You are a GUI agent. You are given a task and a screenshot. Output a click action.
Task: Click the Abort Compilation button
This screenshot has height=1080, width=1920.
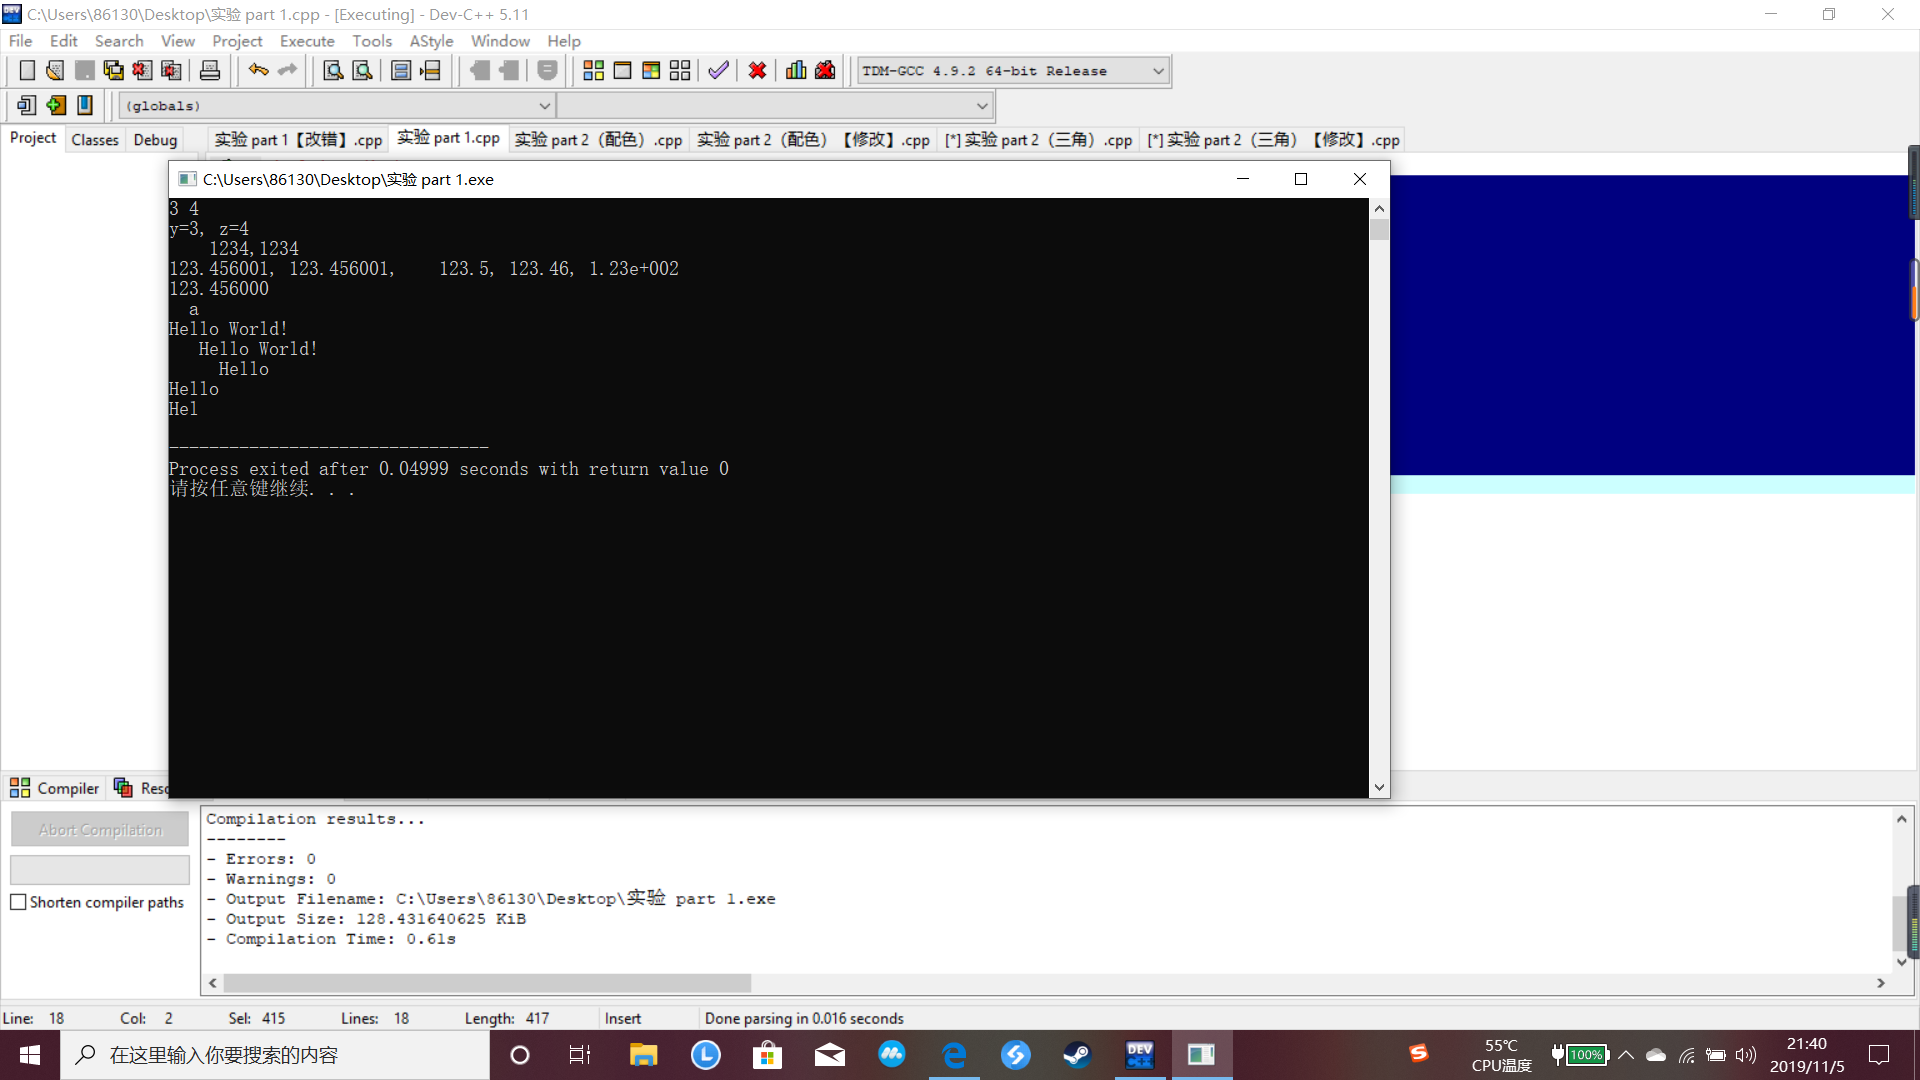(100, 830)
